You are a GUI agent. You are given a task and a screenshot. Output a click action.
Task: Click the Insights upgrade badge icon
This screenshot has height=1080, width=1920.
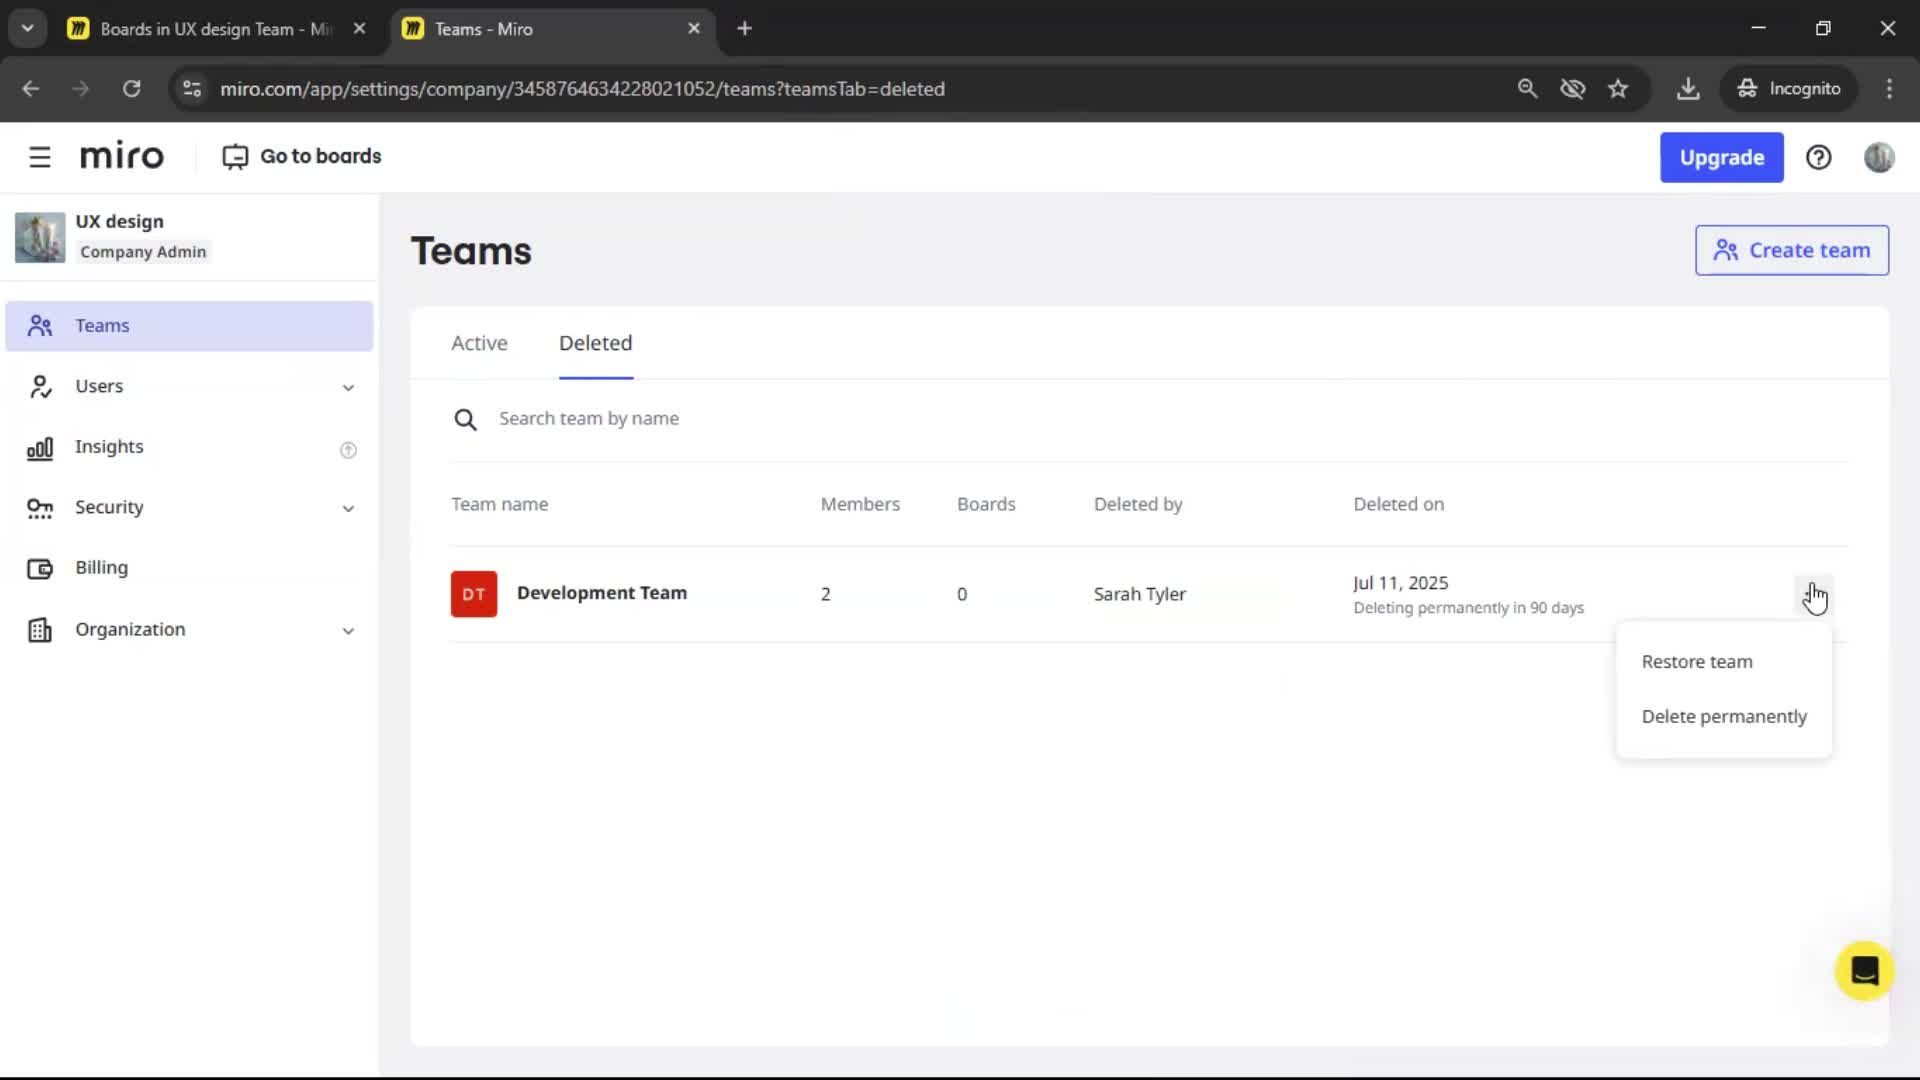tap(348, 450)
